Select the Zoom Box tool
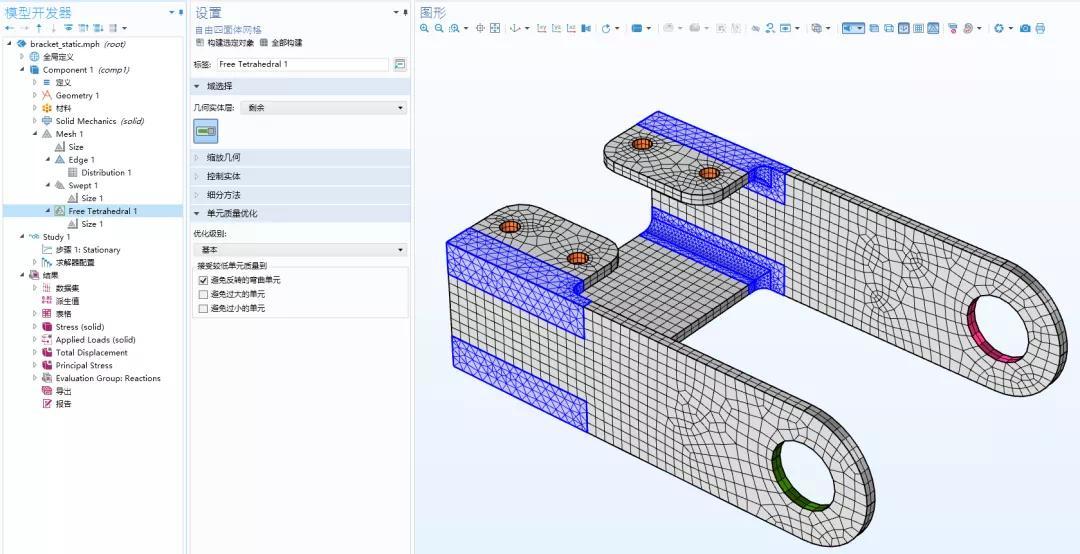Screen dimensions: 1080x554 (454, 28)
